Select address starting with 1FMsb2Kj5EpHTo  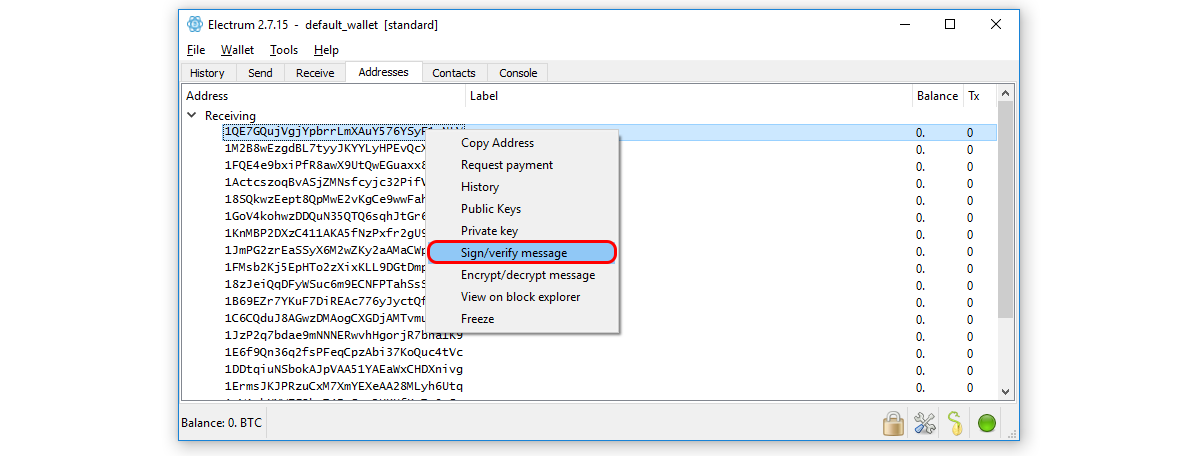pyautogui.click(x=326, y=268)
